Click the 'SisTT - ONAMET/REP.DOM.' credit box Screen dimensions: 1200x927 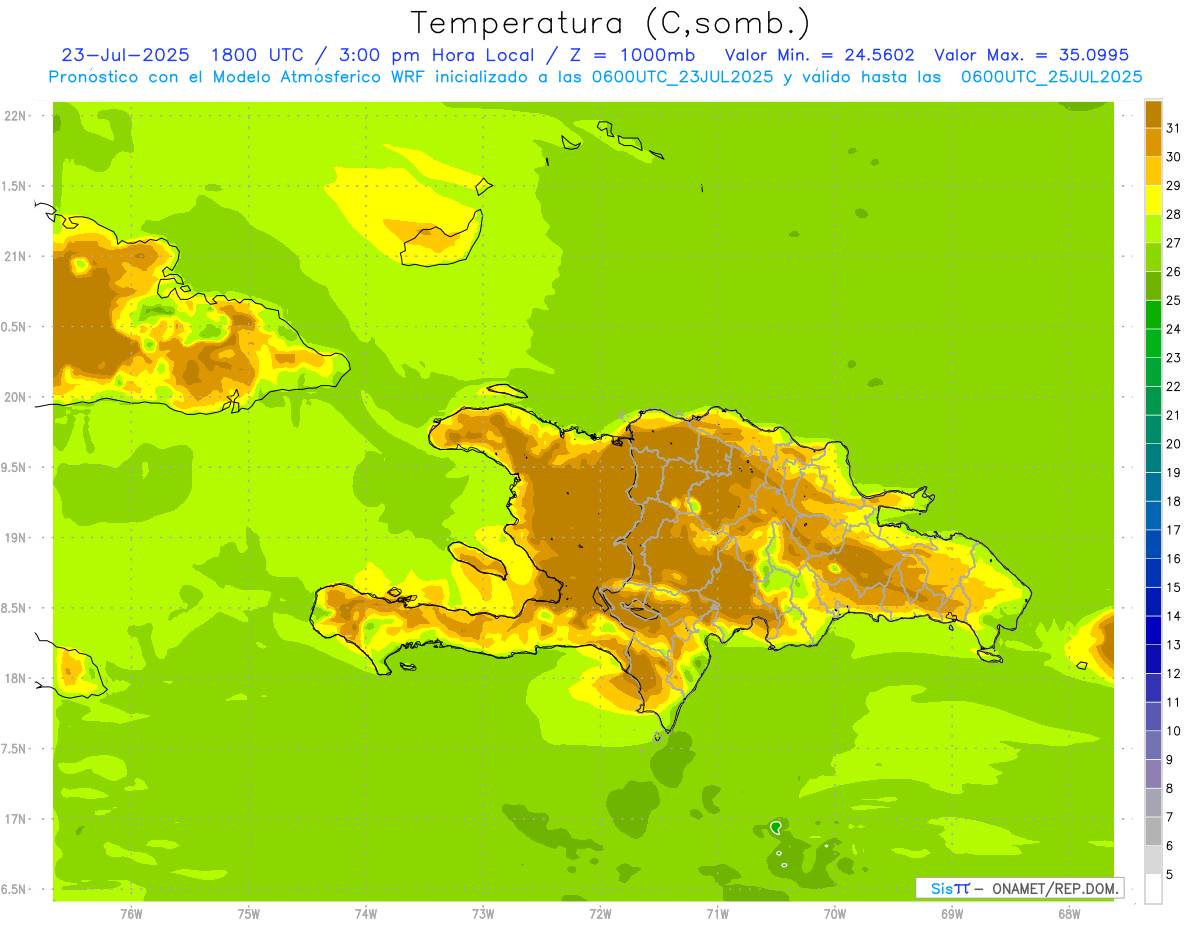click(1019, 888)
